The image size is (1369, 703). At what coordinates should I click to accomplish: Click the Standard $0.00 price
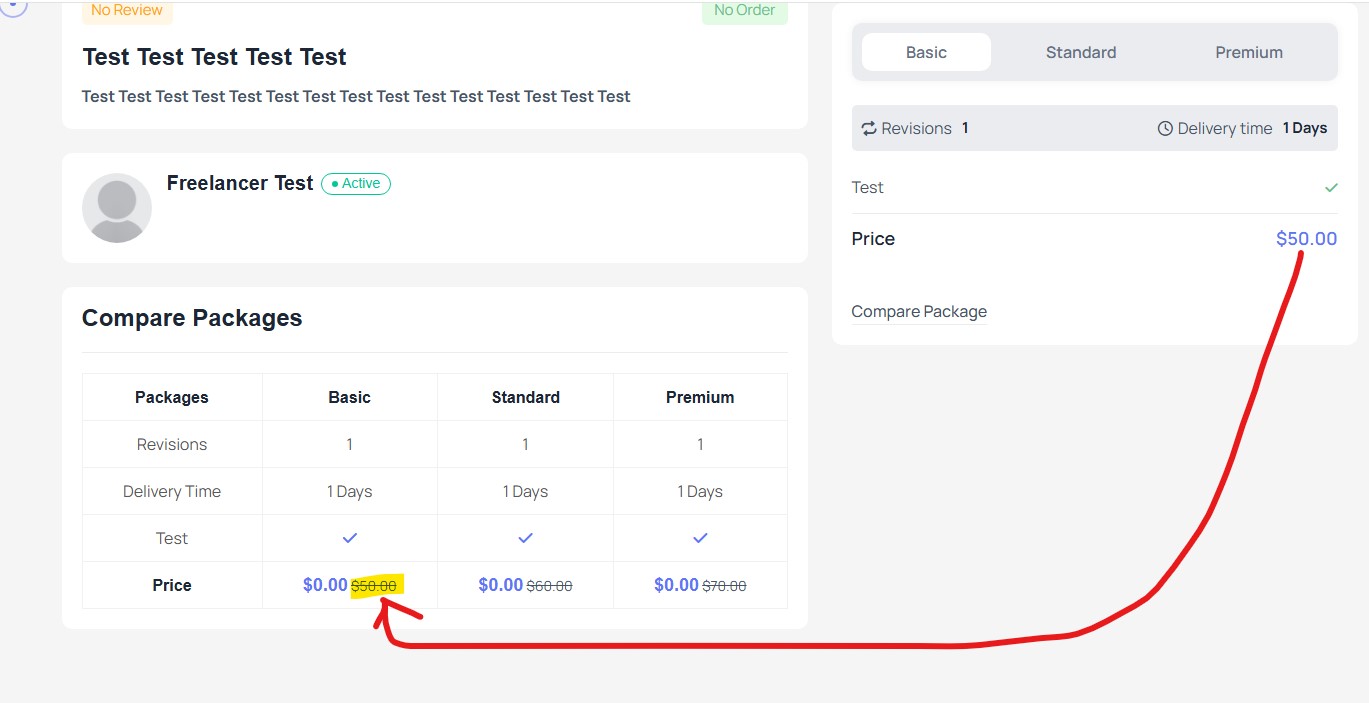501,585
